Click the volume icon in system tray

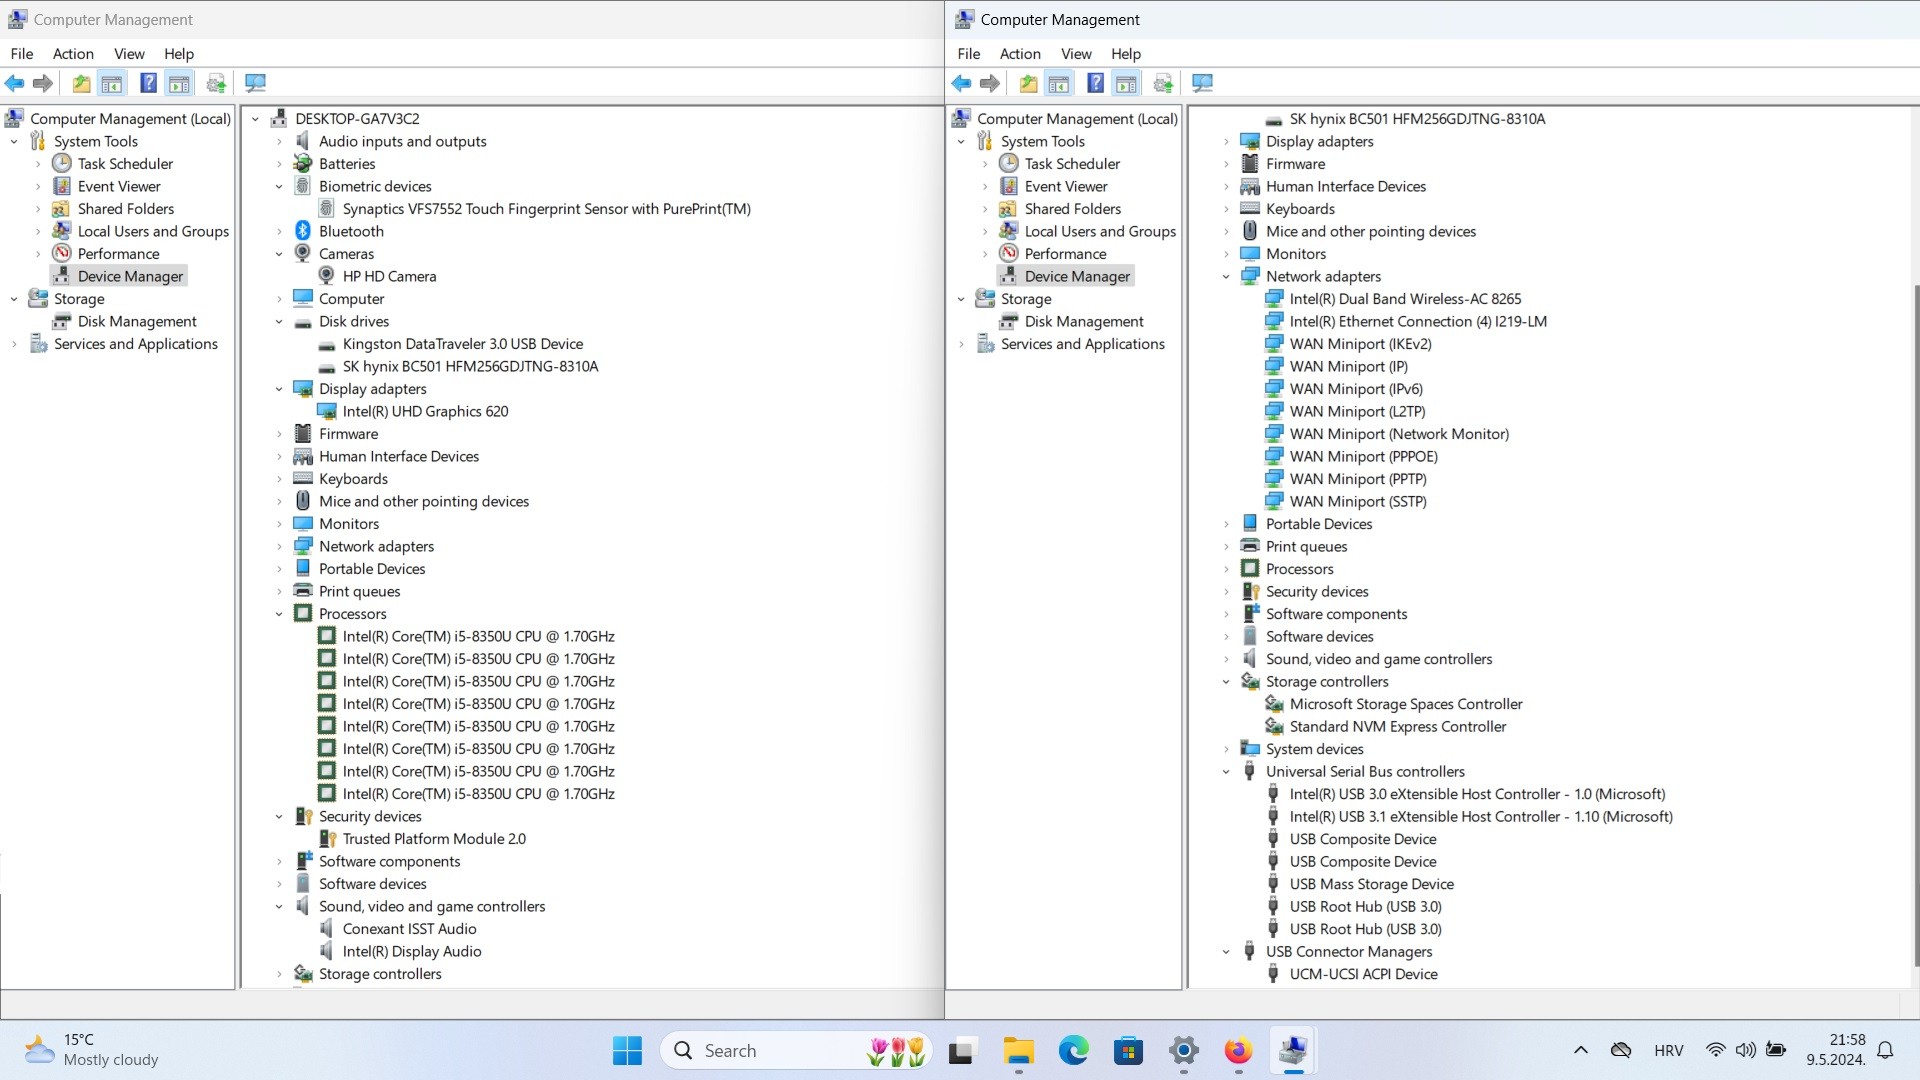click(1745, 1050)
